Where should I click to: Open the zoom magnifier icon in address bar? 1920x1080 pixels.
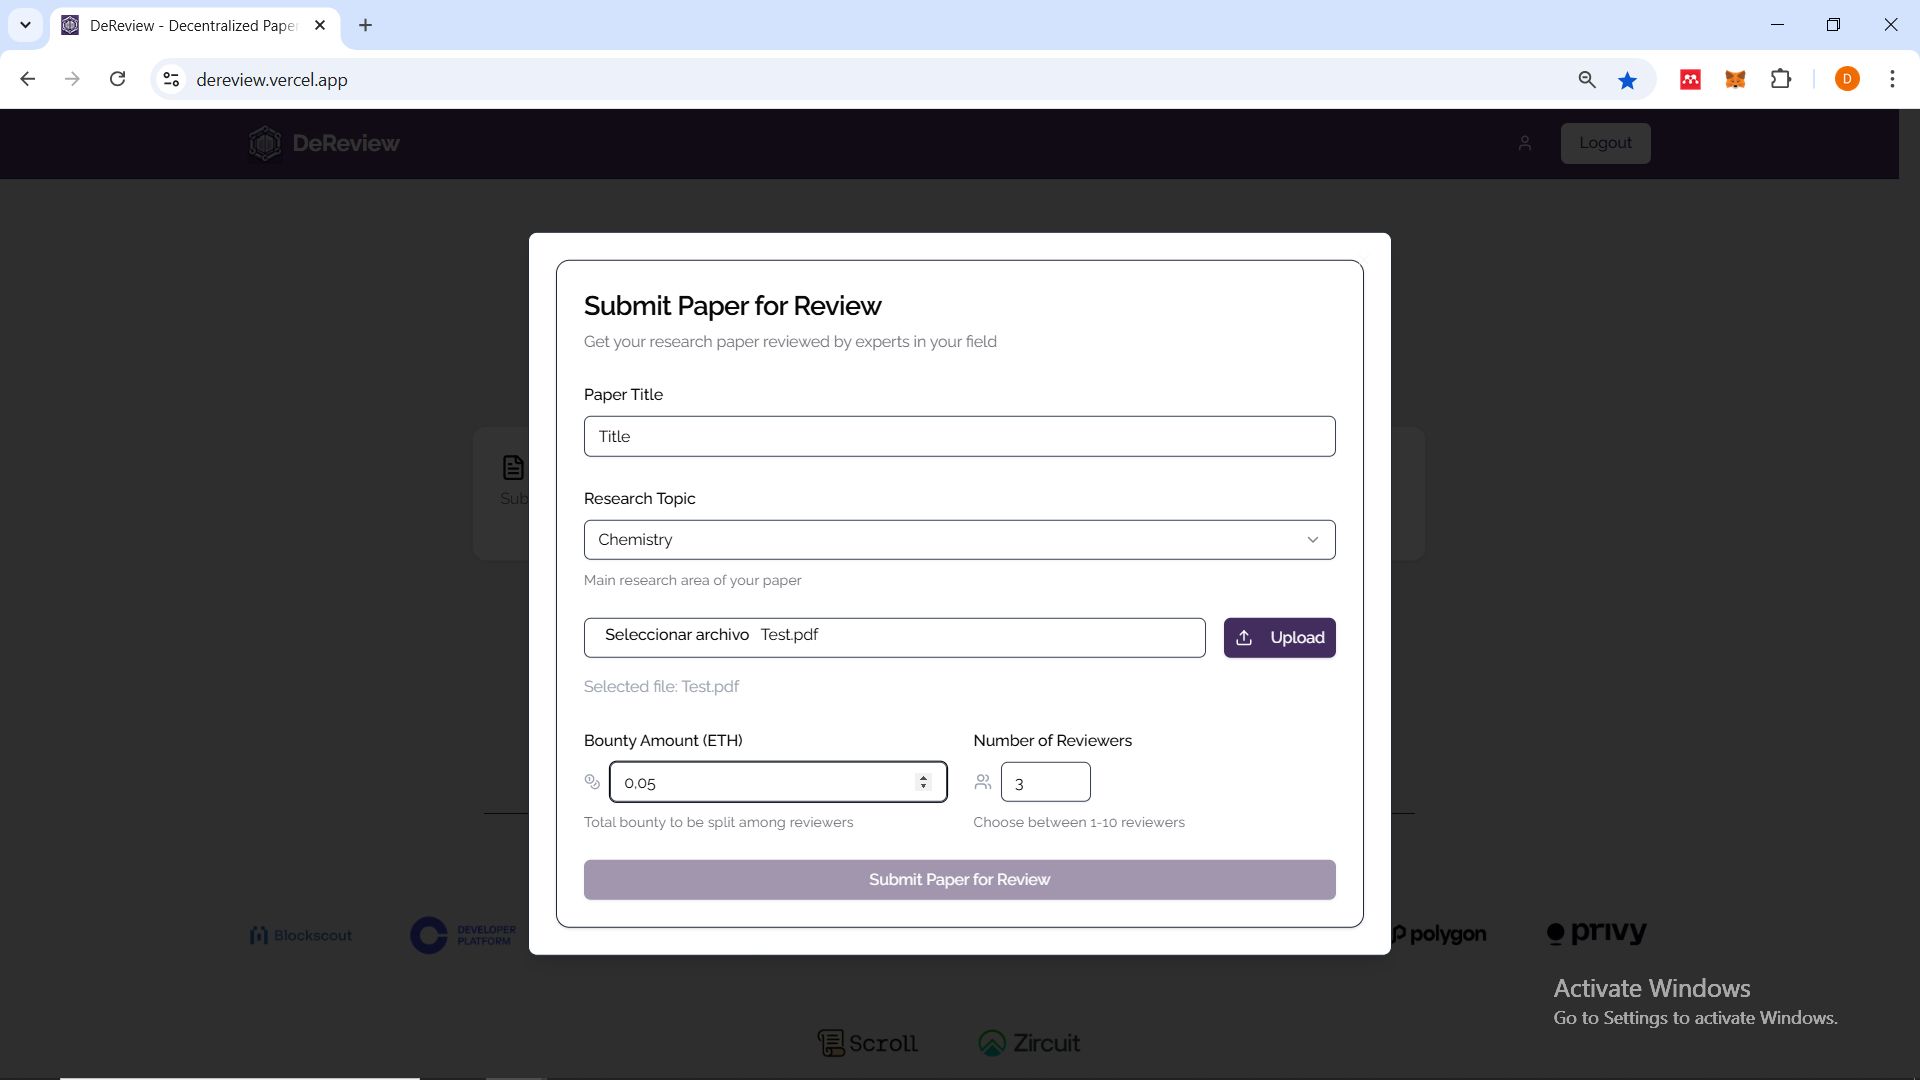1586,79
